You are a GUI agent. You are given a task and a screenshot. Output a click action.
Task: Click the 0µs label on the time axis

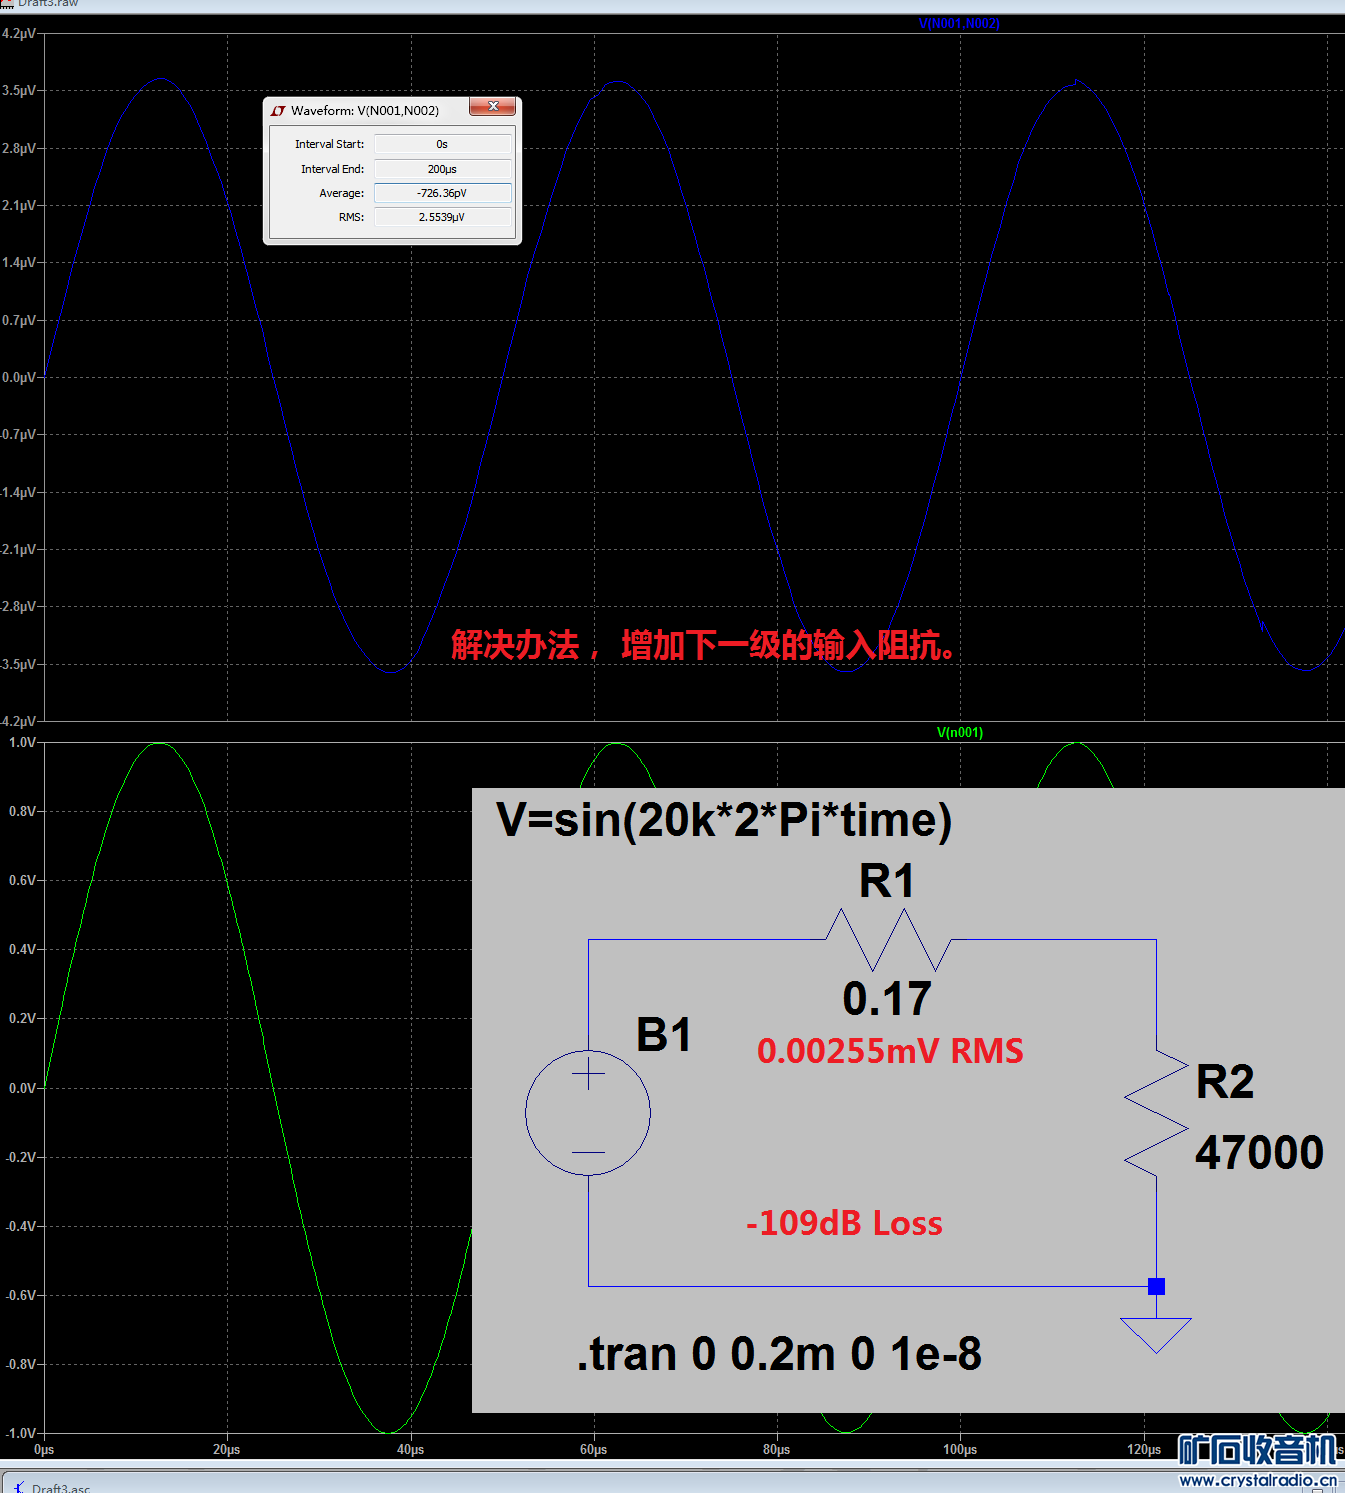point(44,1449)
